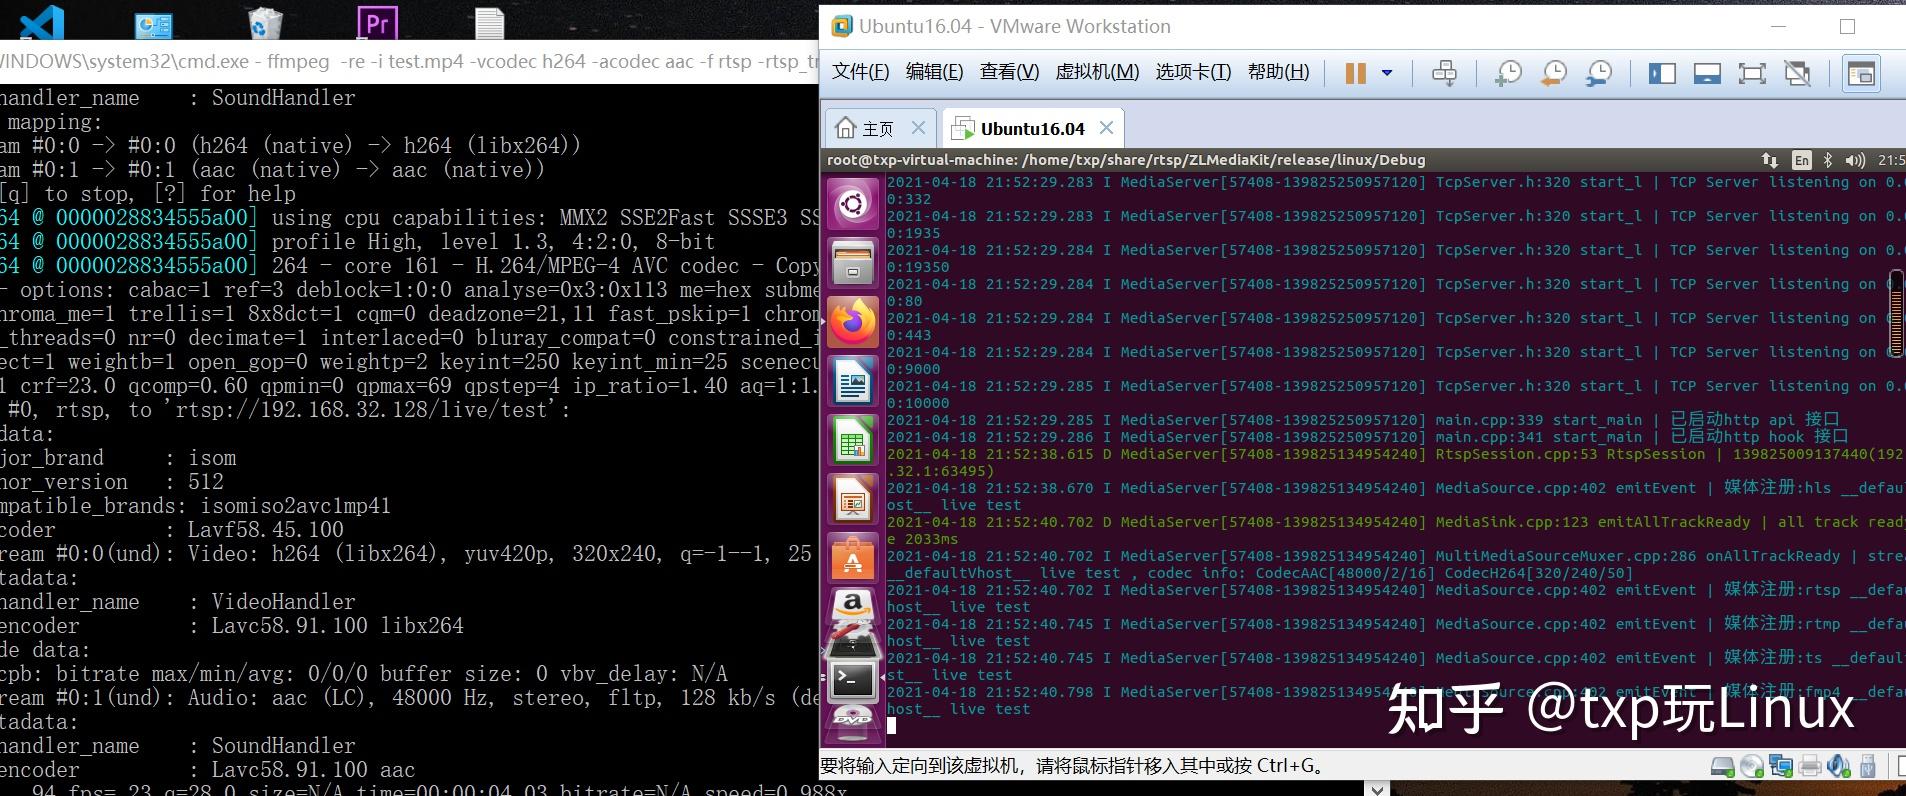The image size is (1906, 796).
Task: Open the Control Panel desktop shortcut
Action: pyautogui.click(x=153, y=24)
